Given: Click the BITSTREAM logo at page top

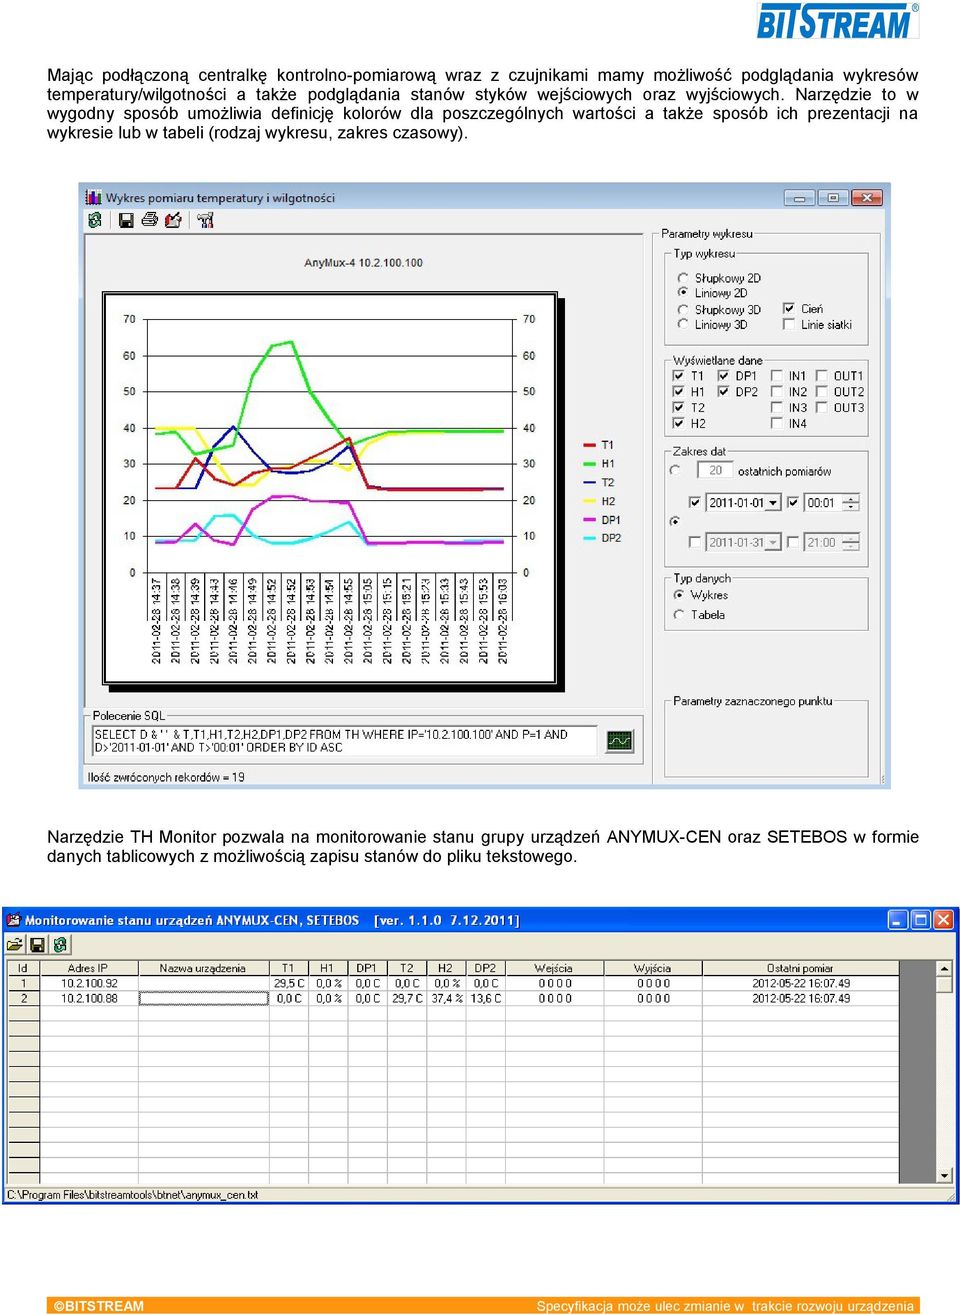Looking at the screenshot, I should click(837, 21).
